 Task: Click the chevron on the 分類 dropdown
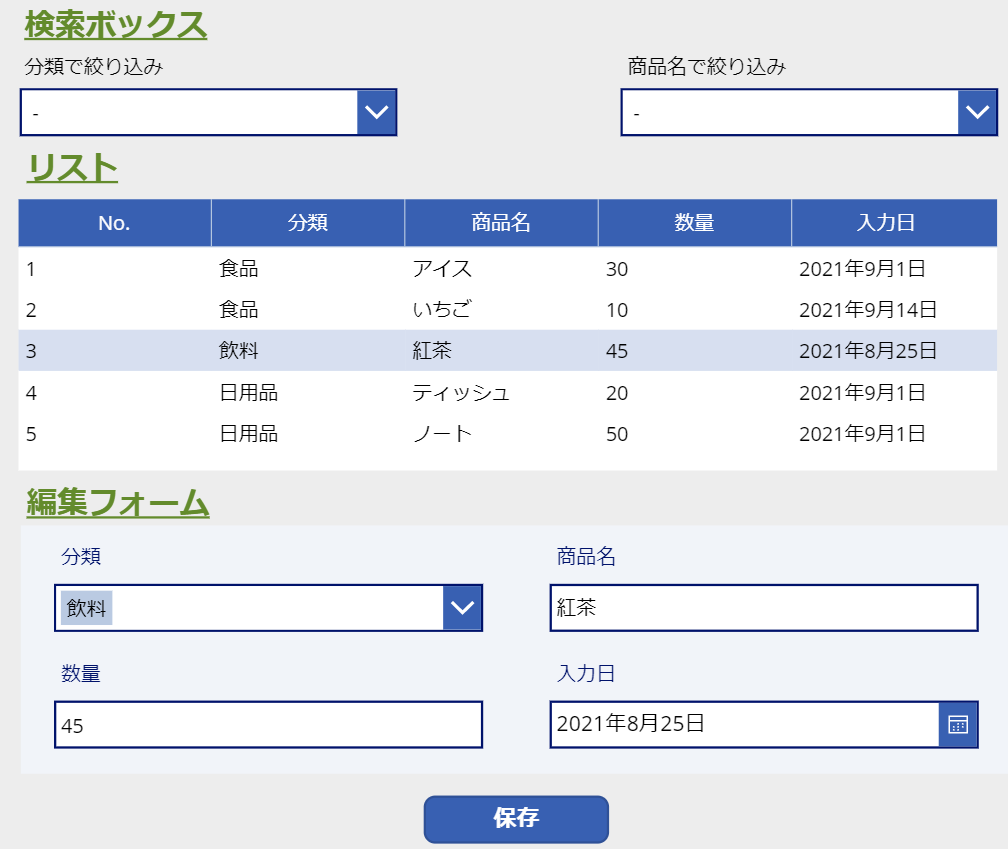tap(462, 607)
